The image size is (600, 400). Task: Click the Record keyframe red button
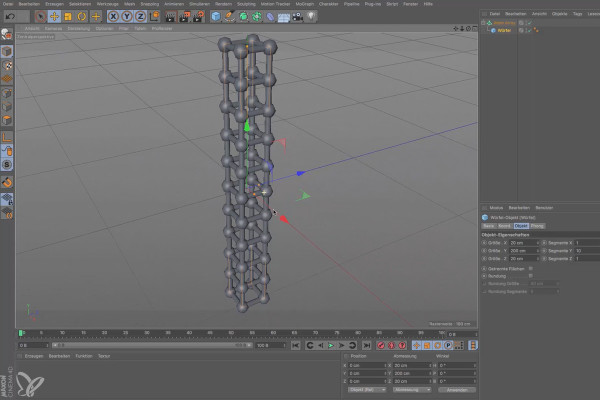381,346
